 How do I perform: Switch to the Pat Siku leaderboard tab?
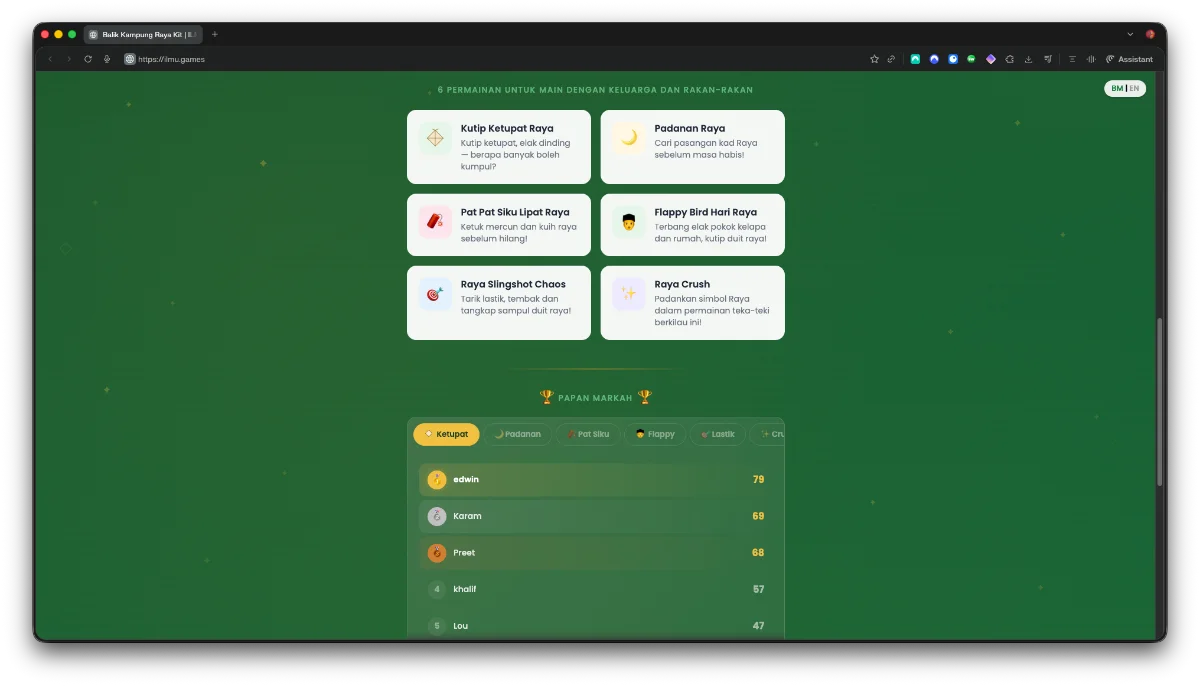tap(587, 434)
